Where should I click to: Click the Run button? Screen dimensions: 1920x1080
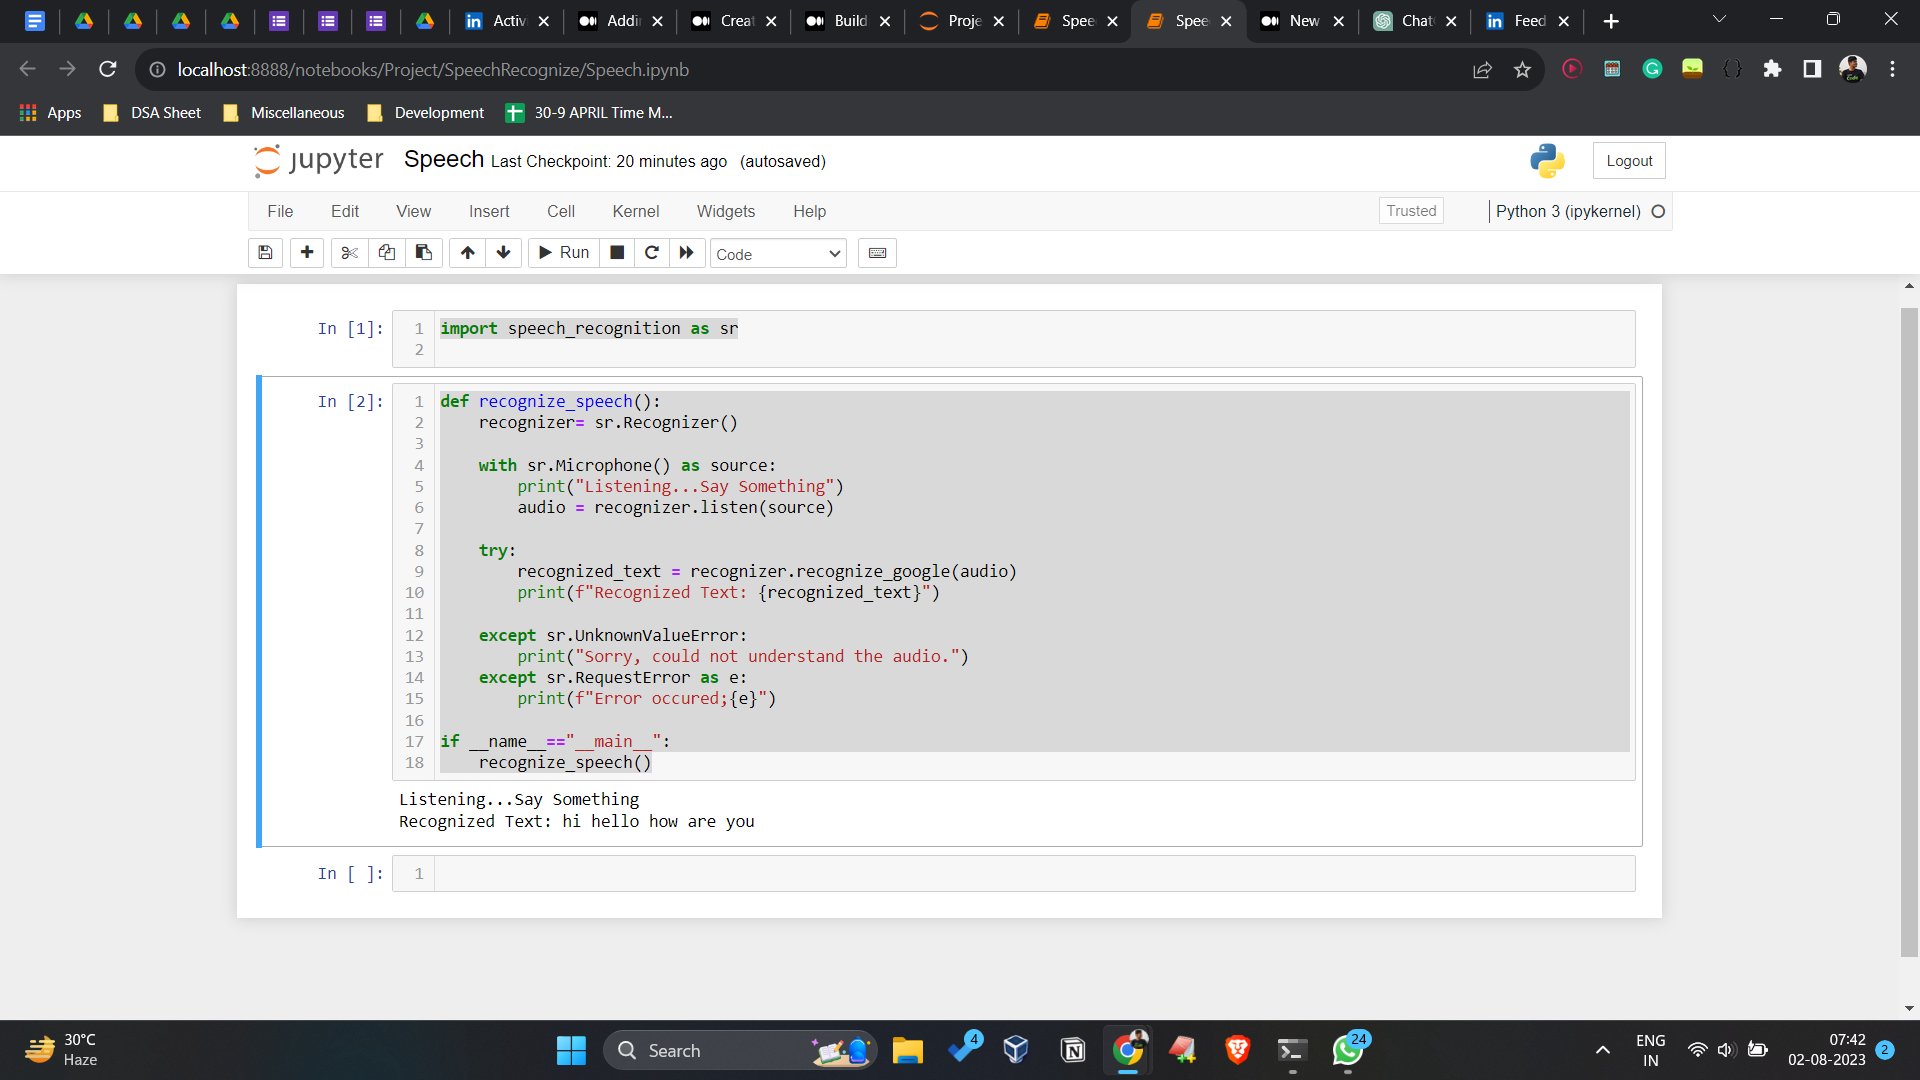564,253
